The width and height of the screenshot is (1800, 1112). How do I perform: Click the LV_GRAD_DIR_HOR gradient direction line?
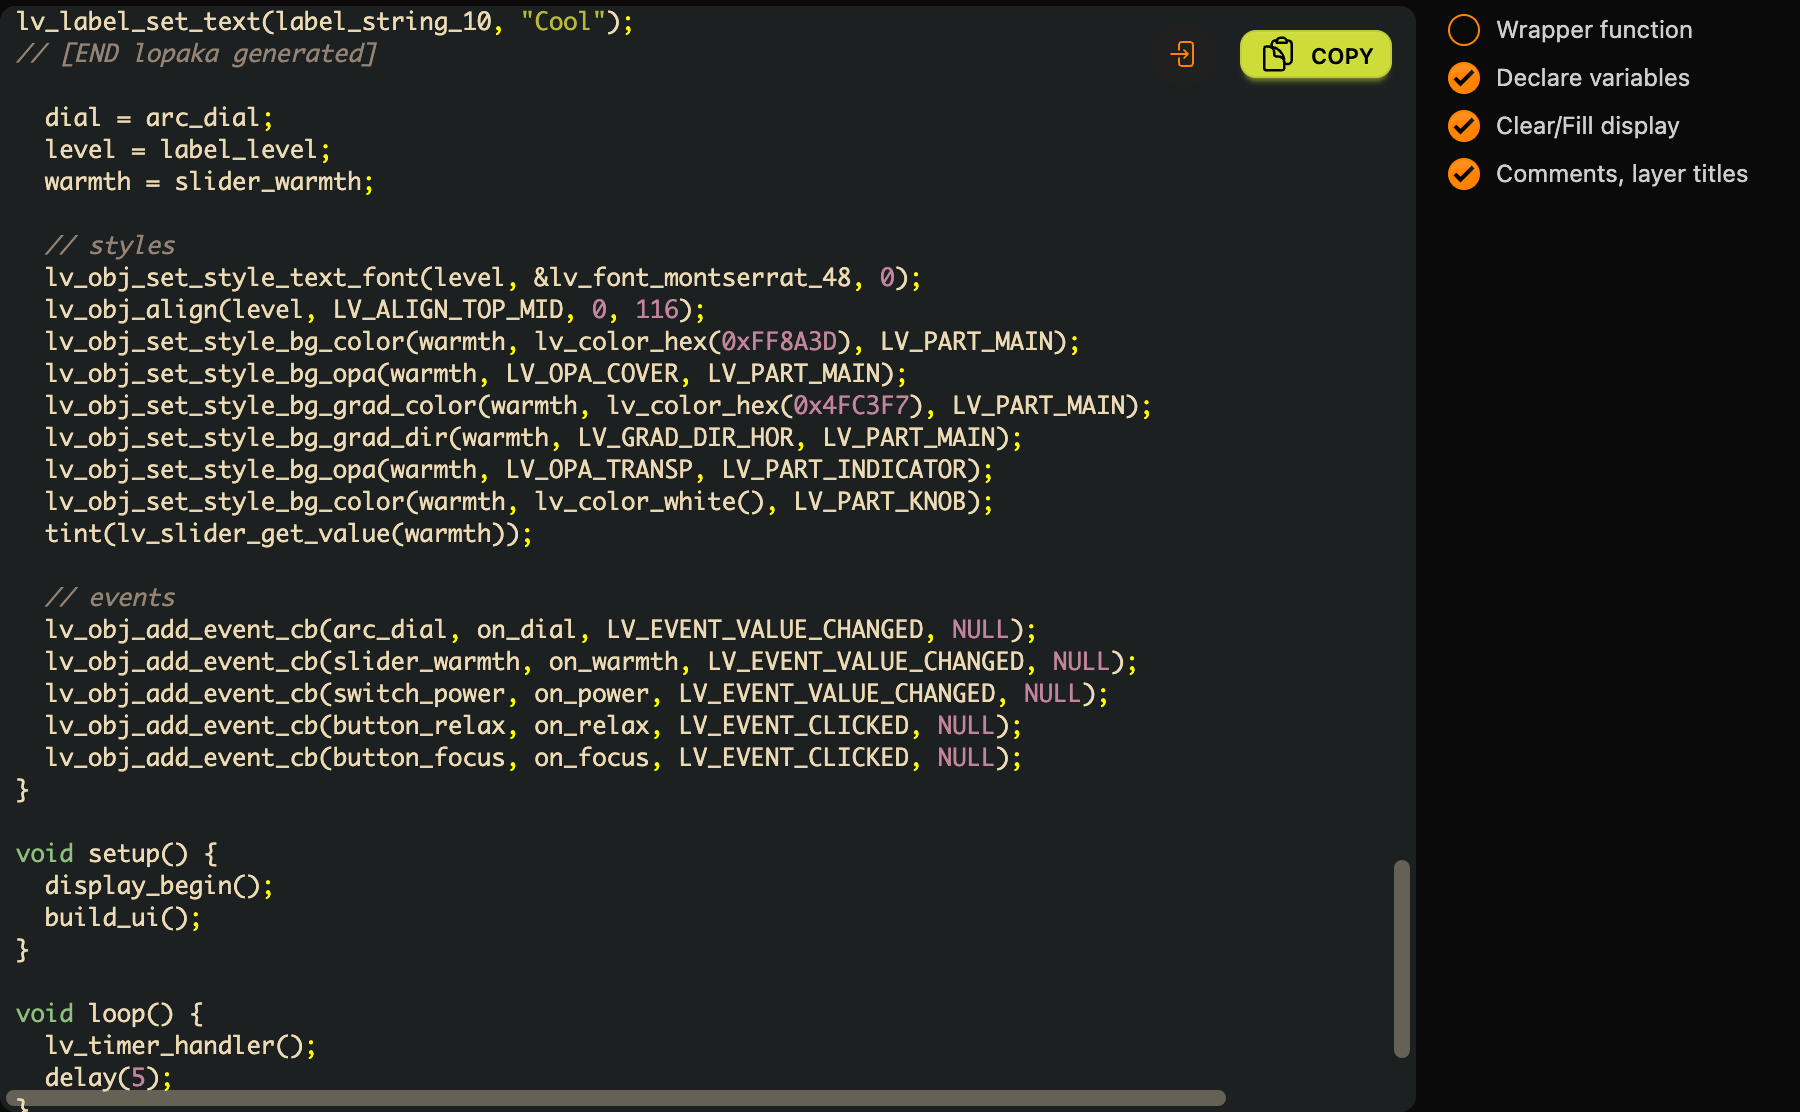(533, 438)
